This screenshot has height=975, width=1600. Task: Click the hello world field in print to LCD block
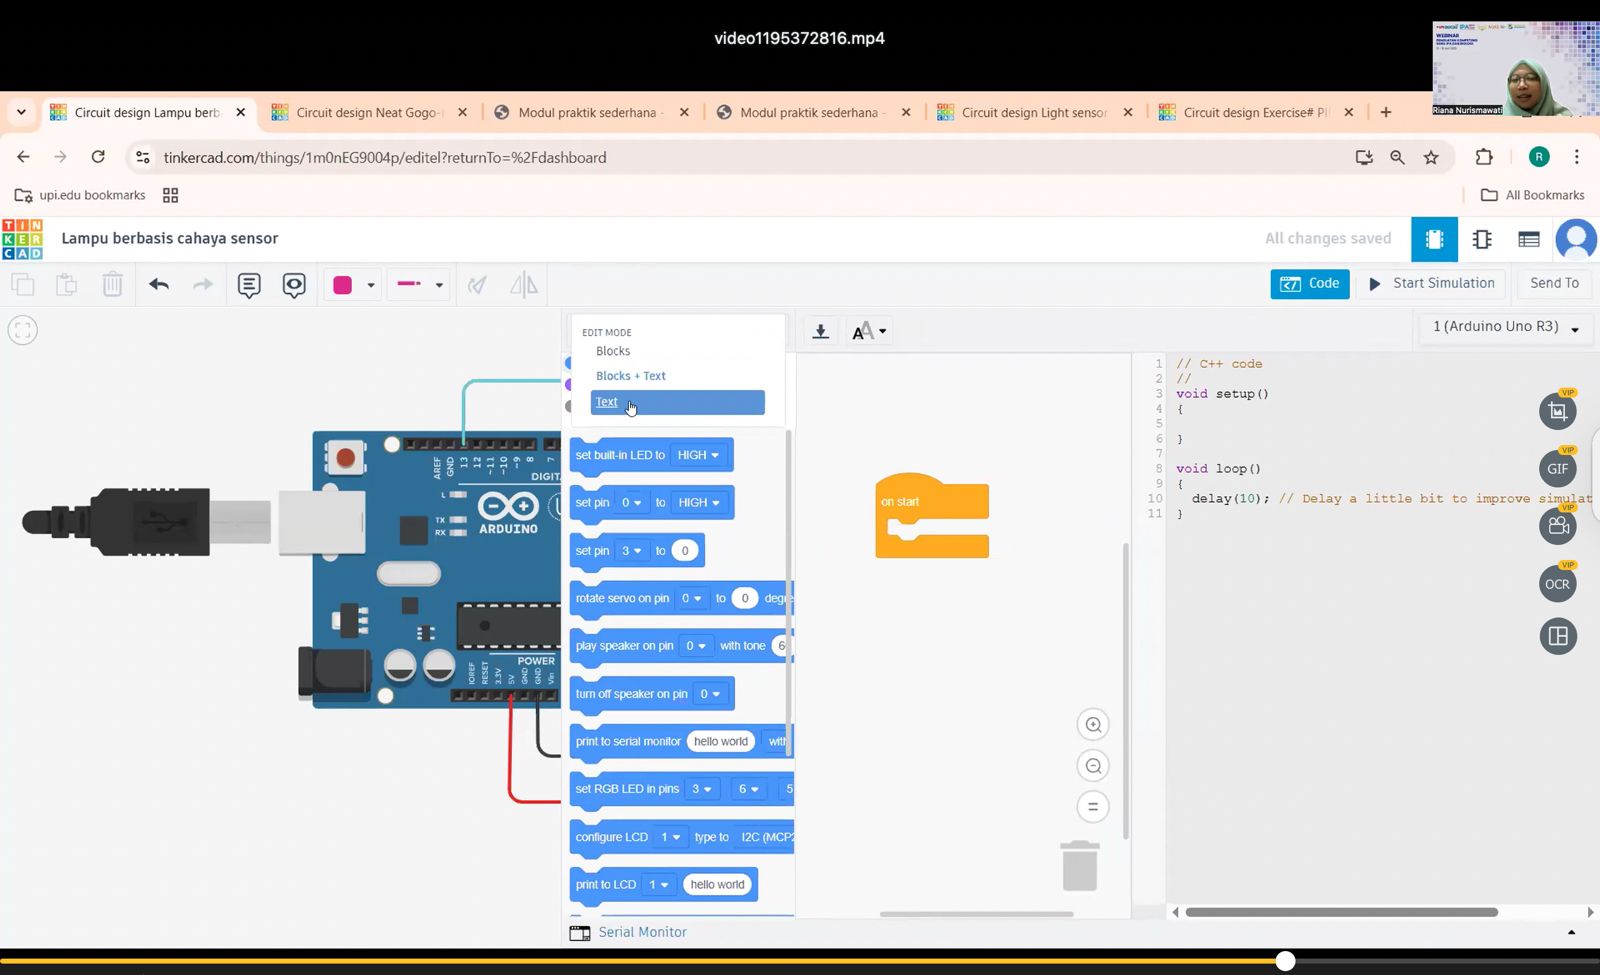717,885
